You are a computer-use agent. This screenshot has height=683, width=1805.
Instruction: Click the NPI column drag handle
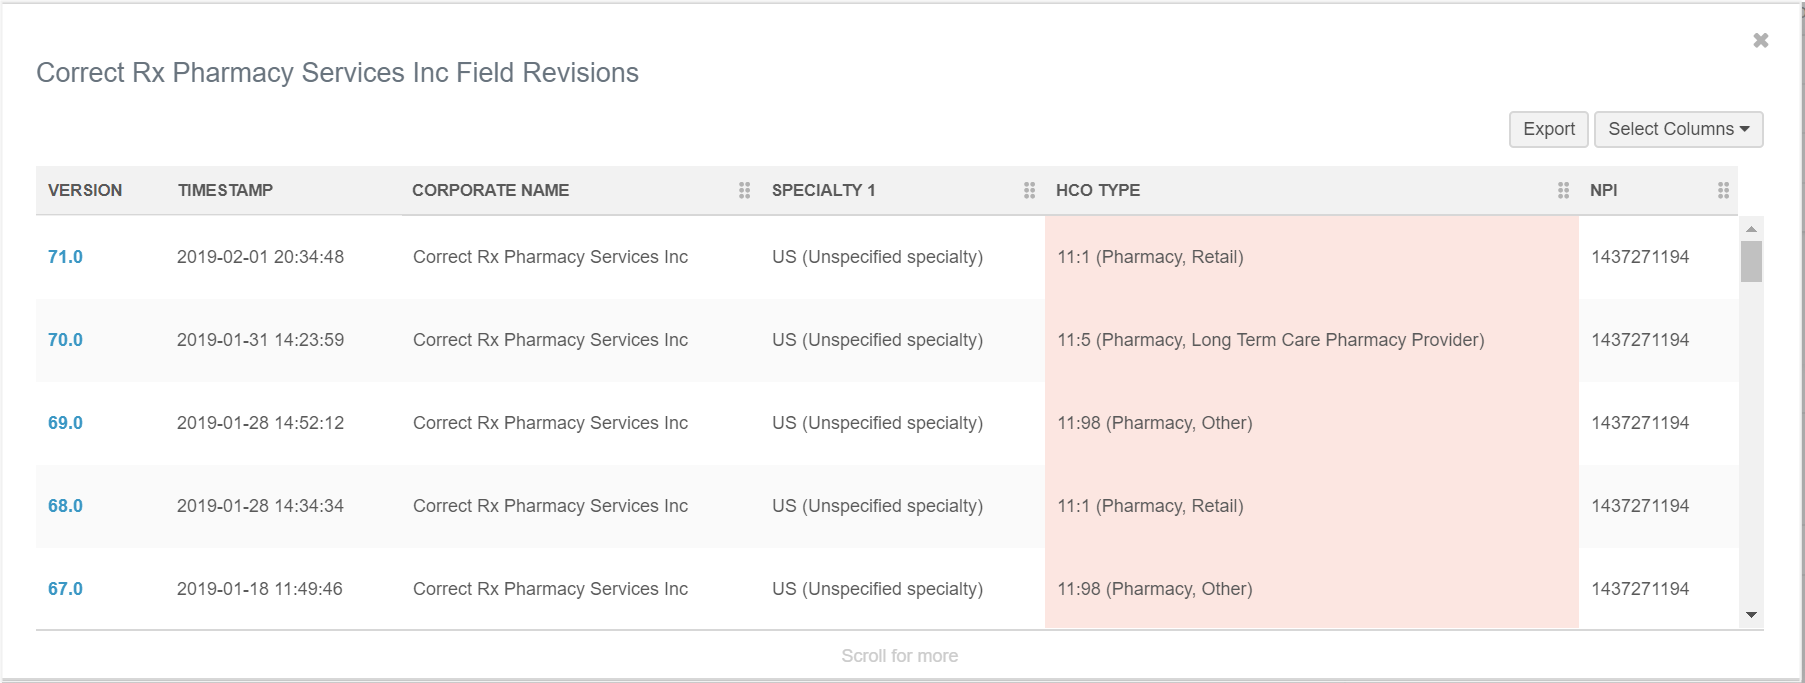click(1723, 190)
